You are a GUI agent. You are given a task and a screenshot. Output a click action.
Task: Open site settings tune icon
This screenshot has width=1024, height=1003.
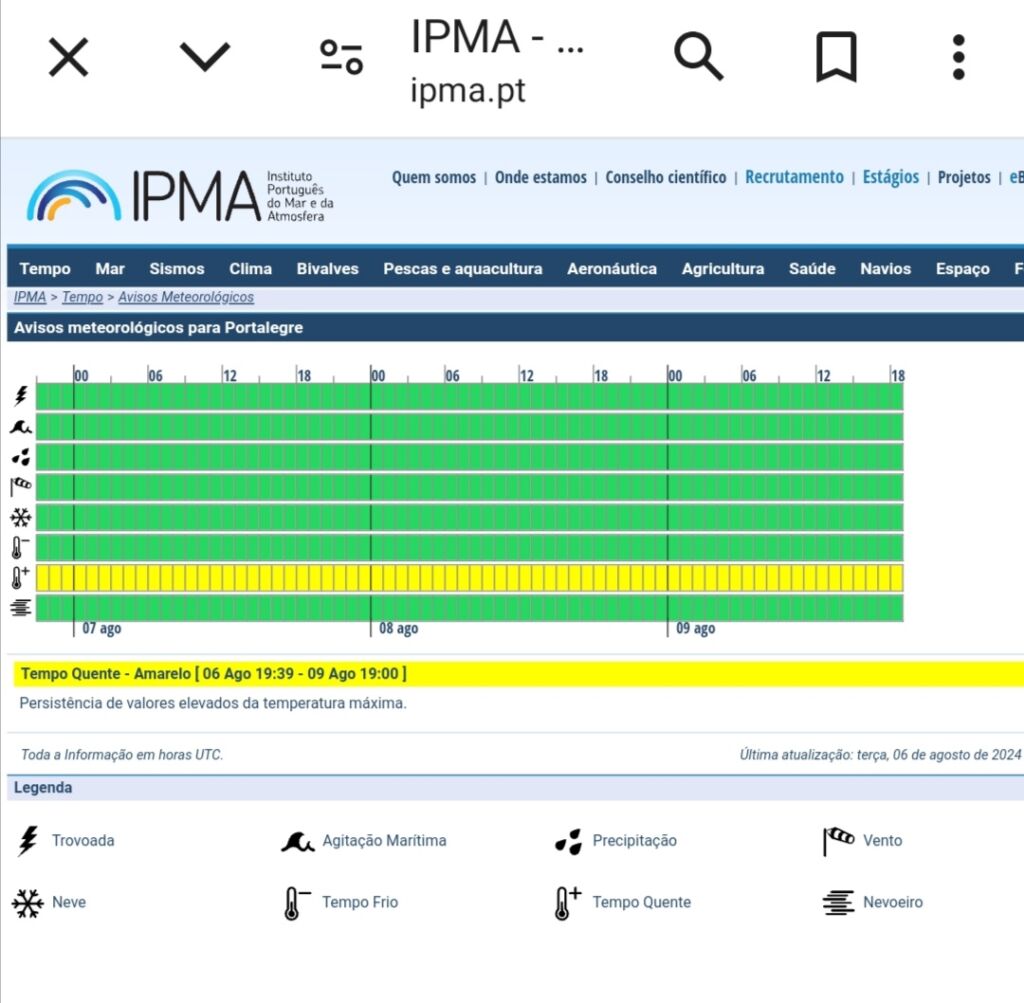point(341,57)
